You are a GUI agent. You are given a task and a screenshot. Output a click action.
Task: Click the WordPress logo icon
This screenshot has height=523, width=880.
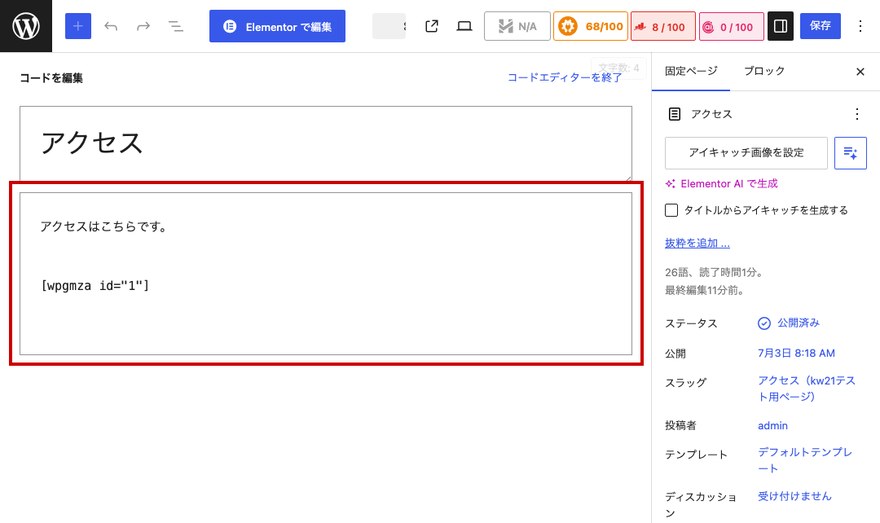(x=26, y=26)
